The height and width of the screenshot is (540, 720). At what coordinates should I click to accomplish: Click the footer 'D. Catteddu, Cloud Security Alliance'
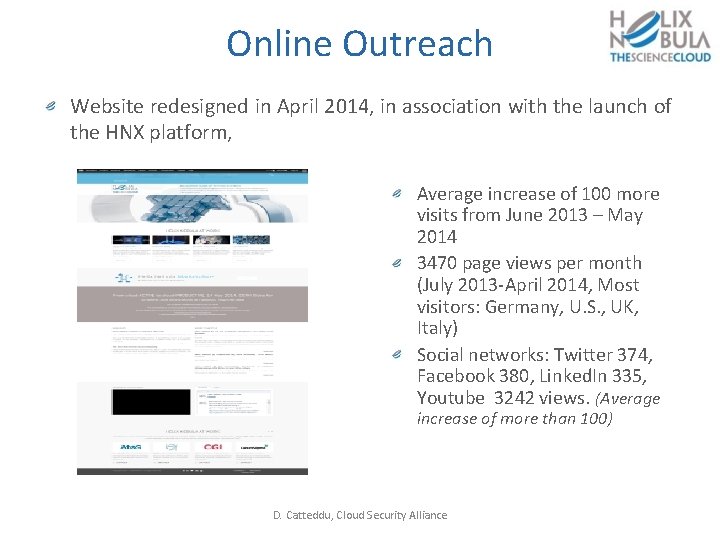[x=360, y=515]
